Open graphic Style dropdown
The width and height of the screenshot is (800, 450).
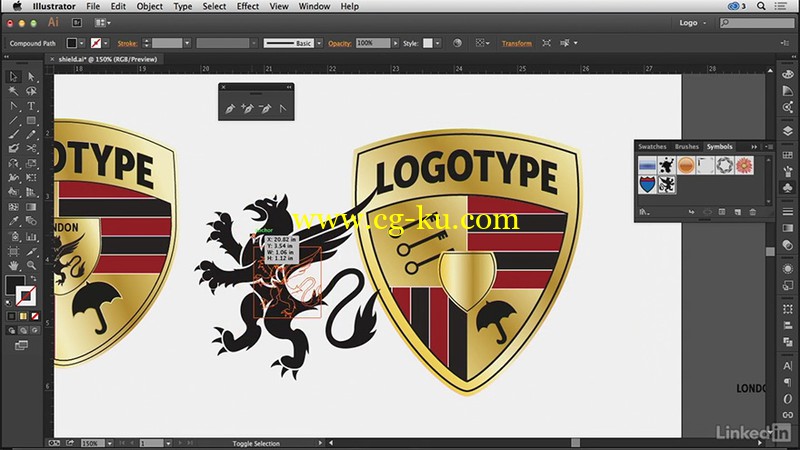pos(437,43)
